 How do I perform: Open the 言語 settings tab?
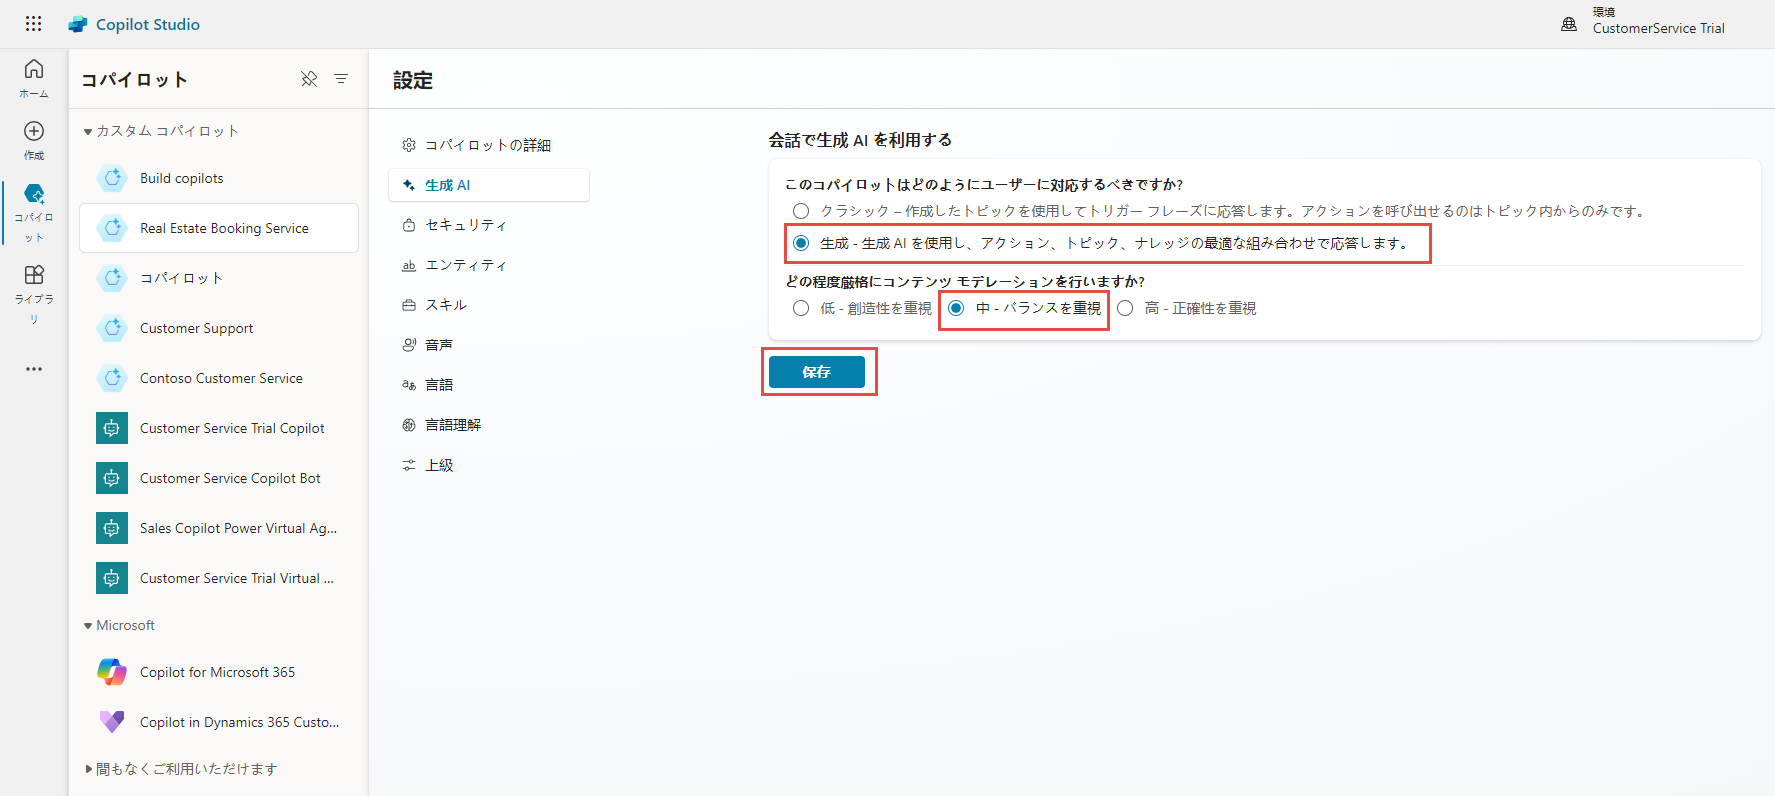pos(489,385)
